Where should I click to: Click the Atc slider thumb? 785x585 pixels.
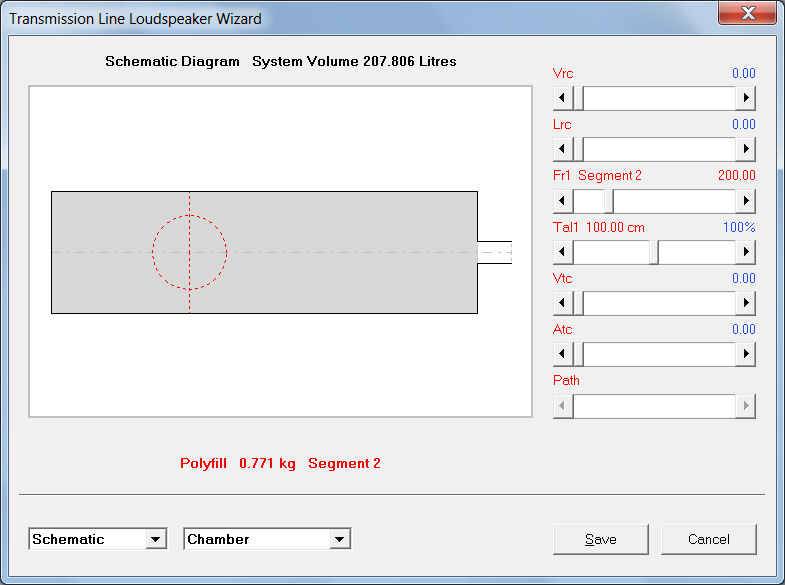578,354
